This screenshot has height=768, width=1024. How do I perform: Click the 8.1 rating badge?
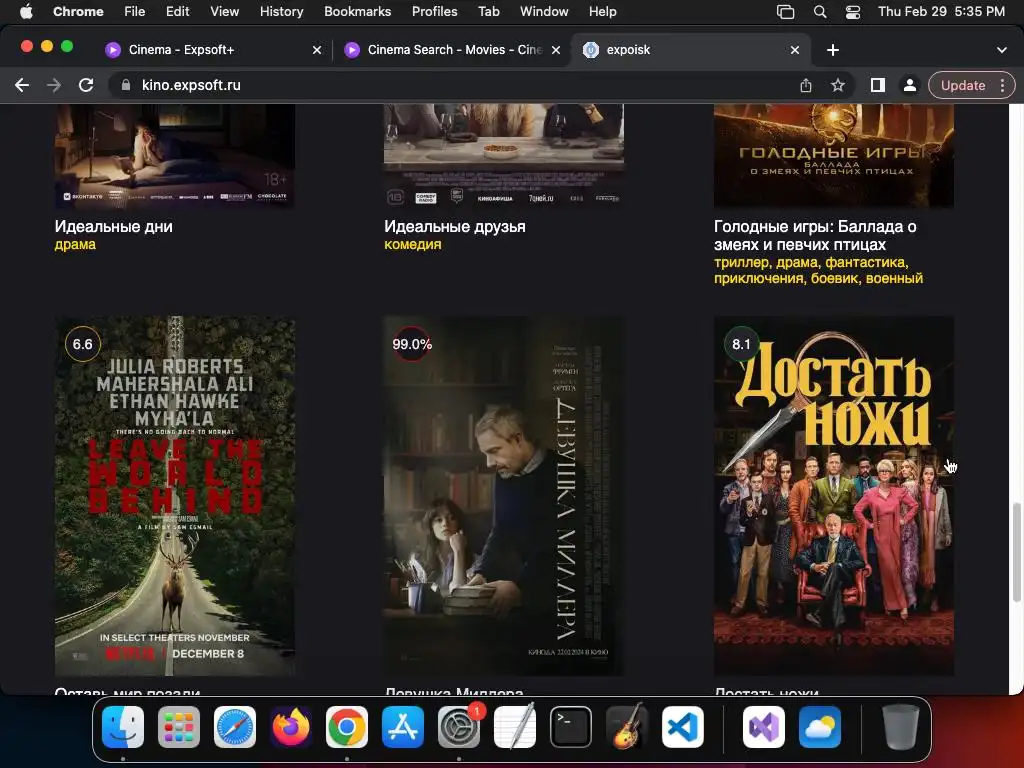tap(741, 344)
